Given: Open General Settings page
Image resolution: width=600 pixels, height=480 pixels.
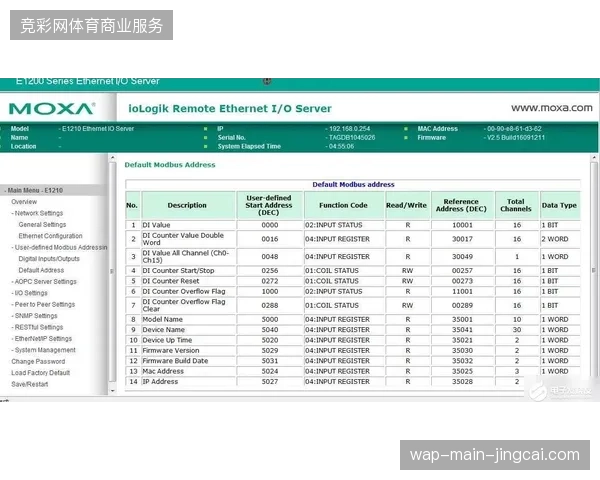Looking at the screenshot, I should 42,225.
